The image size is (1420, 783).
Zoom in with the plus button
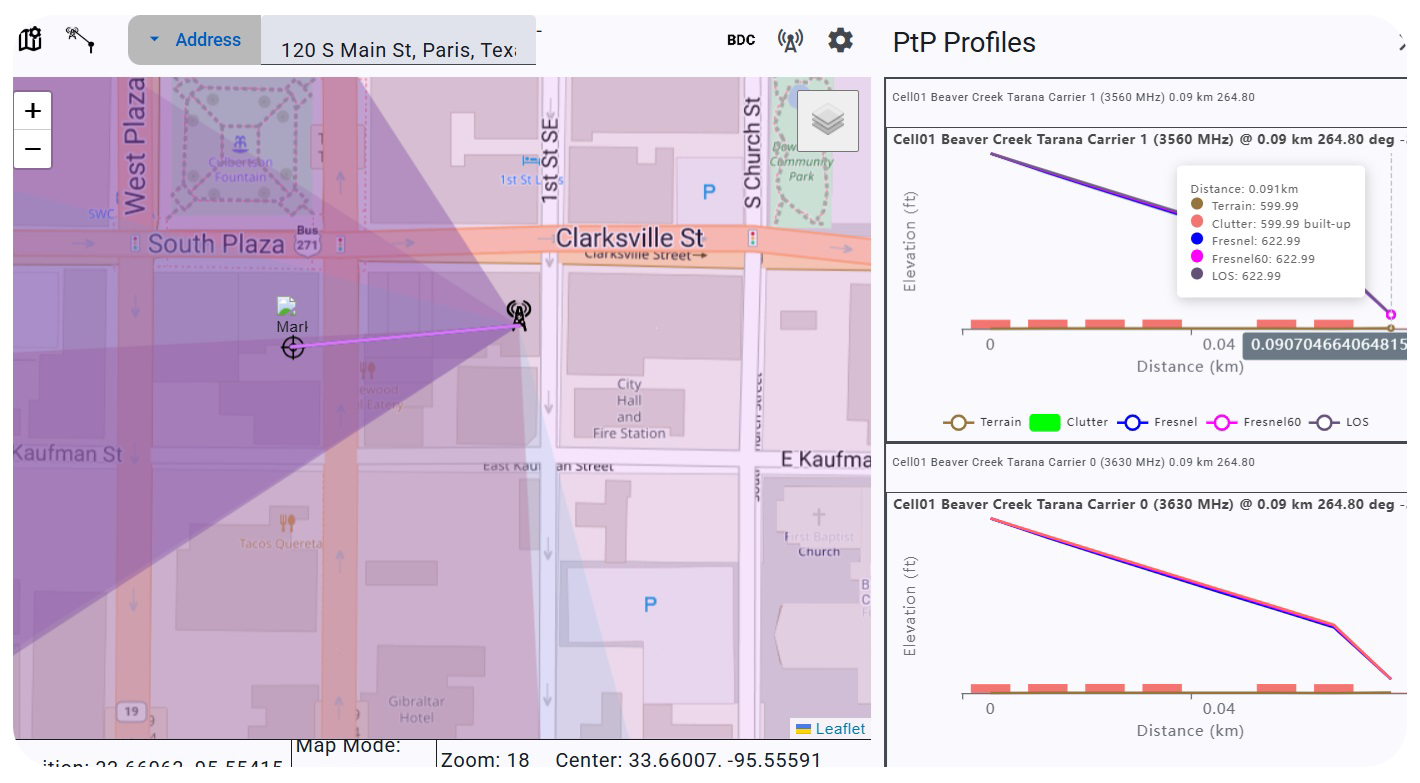[x=33, y=110]
